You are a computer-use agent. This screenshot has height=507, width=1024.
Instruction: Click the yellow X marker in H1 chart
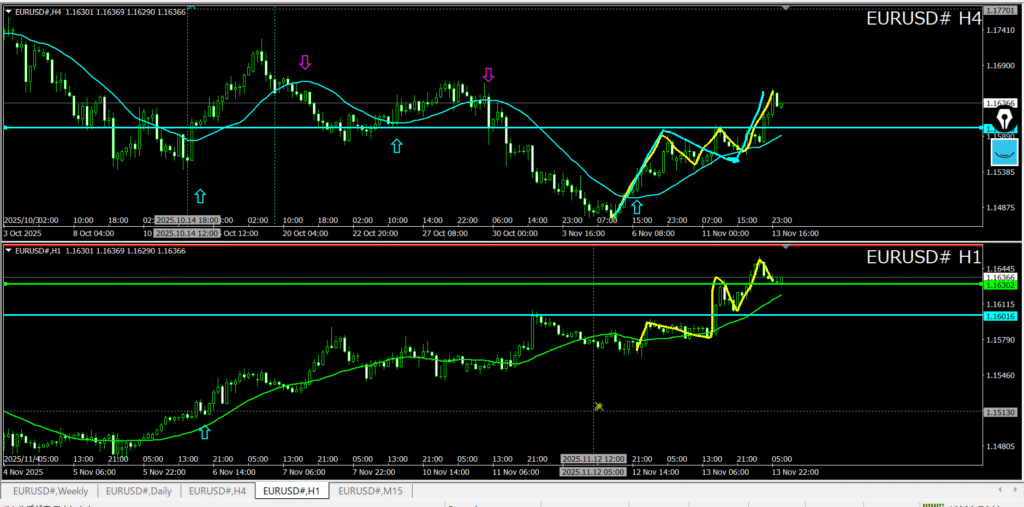[x=598, y=406]
